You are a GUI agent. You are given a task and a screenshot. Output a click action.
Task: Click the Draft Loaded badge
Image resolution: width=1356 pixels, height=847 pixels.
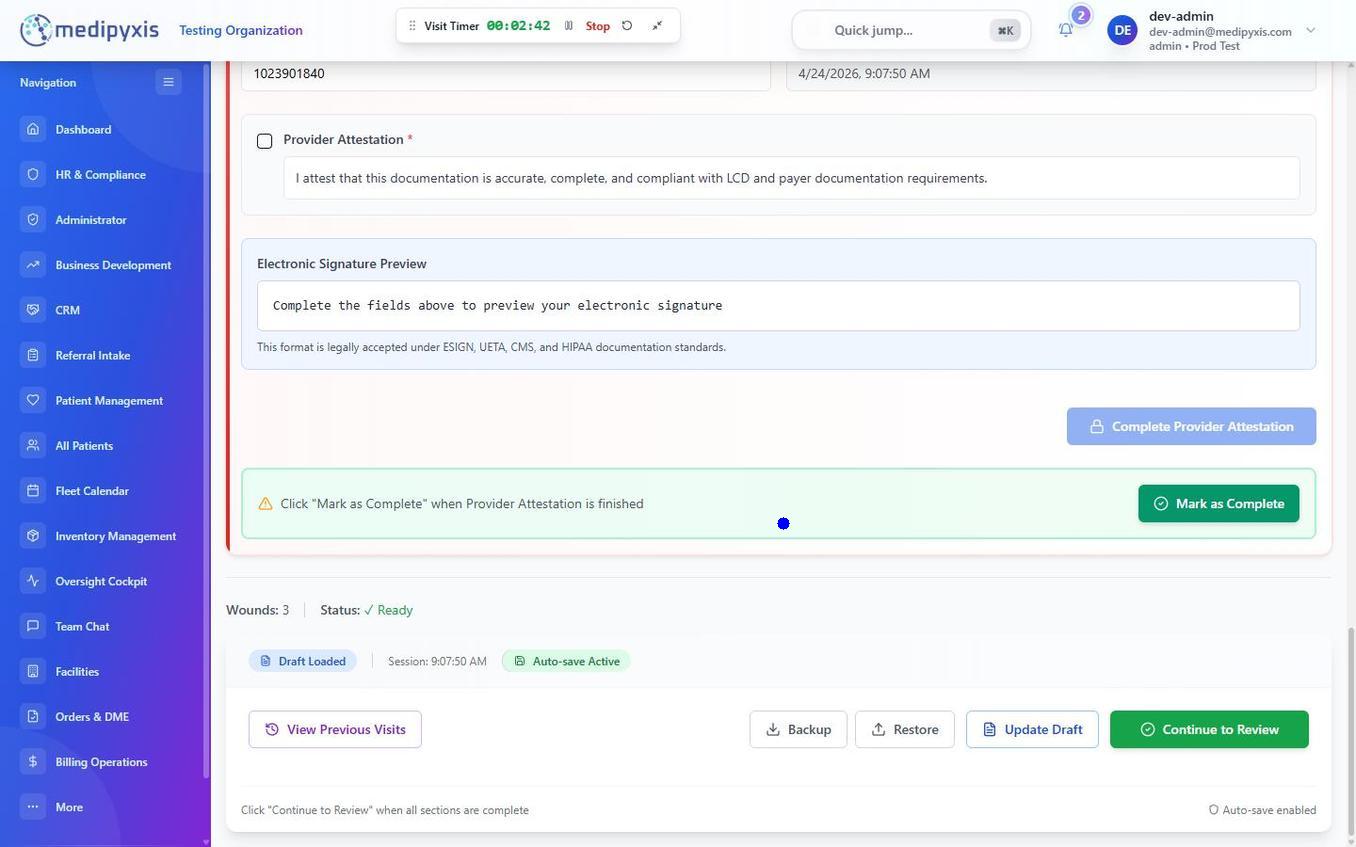coord(303,661)
